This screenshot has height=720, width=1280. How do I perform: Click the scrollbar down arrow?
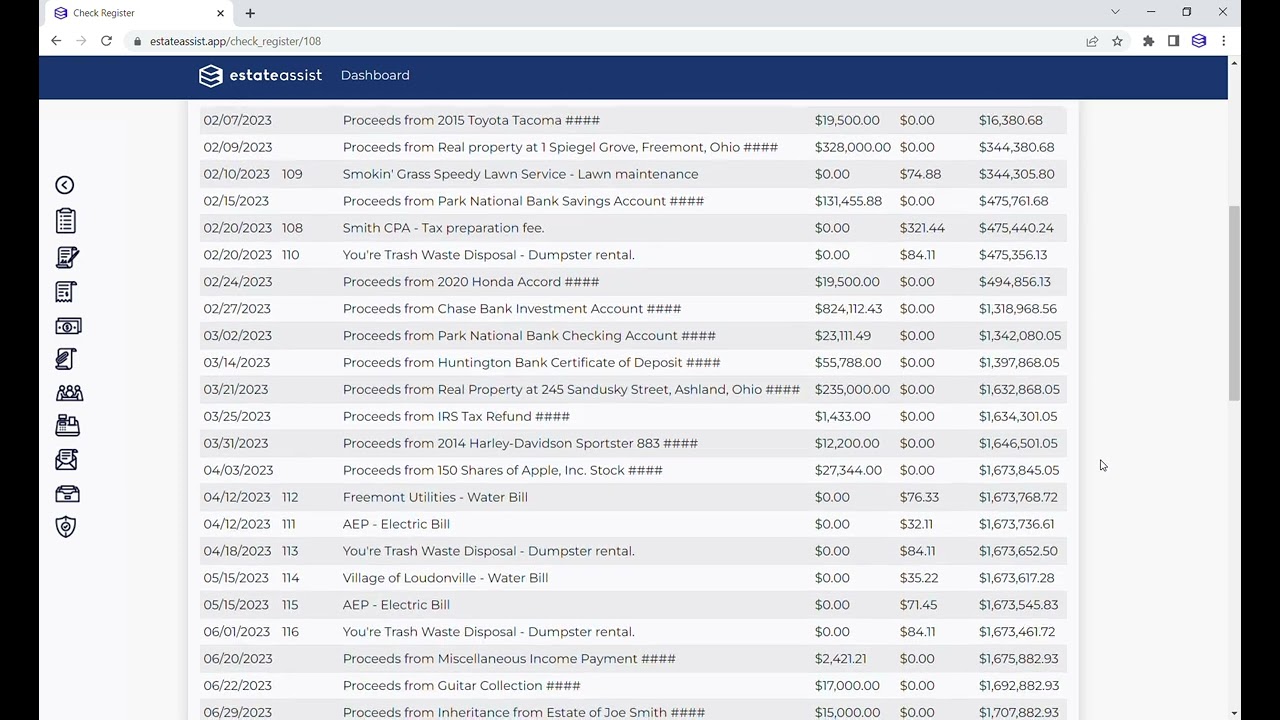click(x=1234, y=713)
